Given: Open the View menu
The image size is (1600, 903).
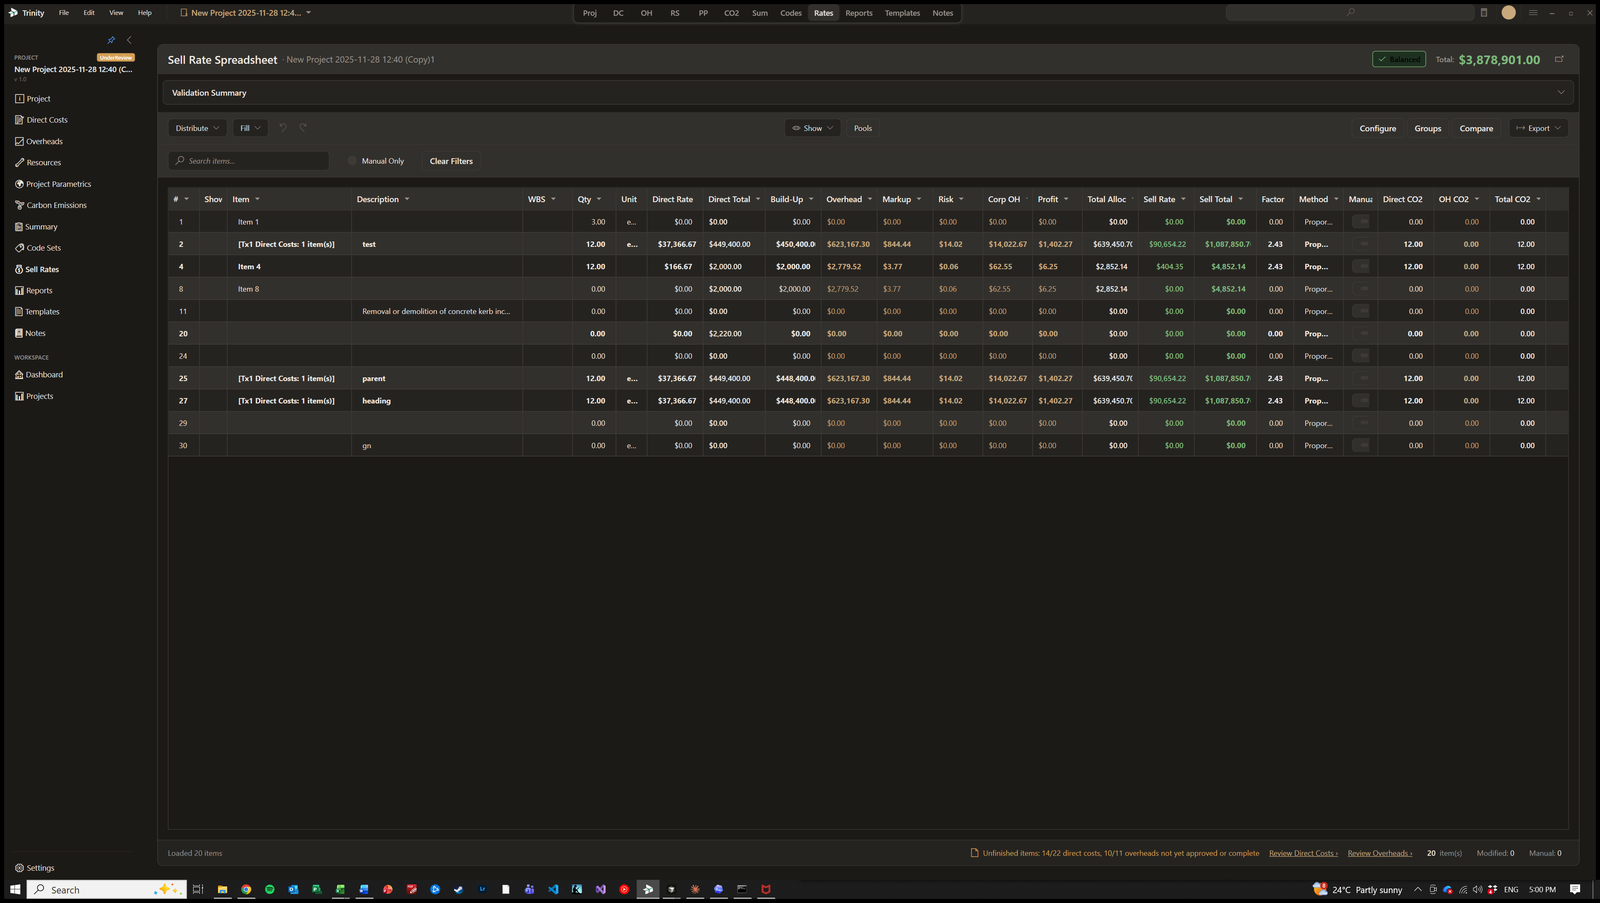Looking at the screenshot, I should coord(116,13).
